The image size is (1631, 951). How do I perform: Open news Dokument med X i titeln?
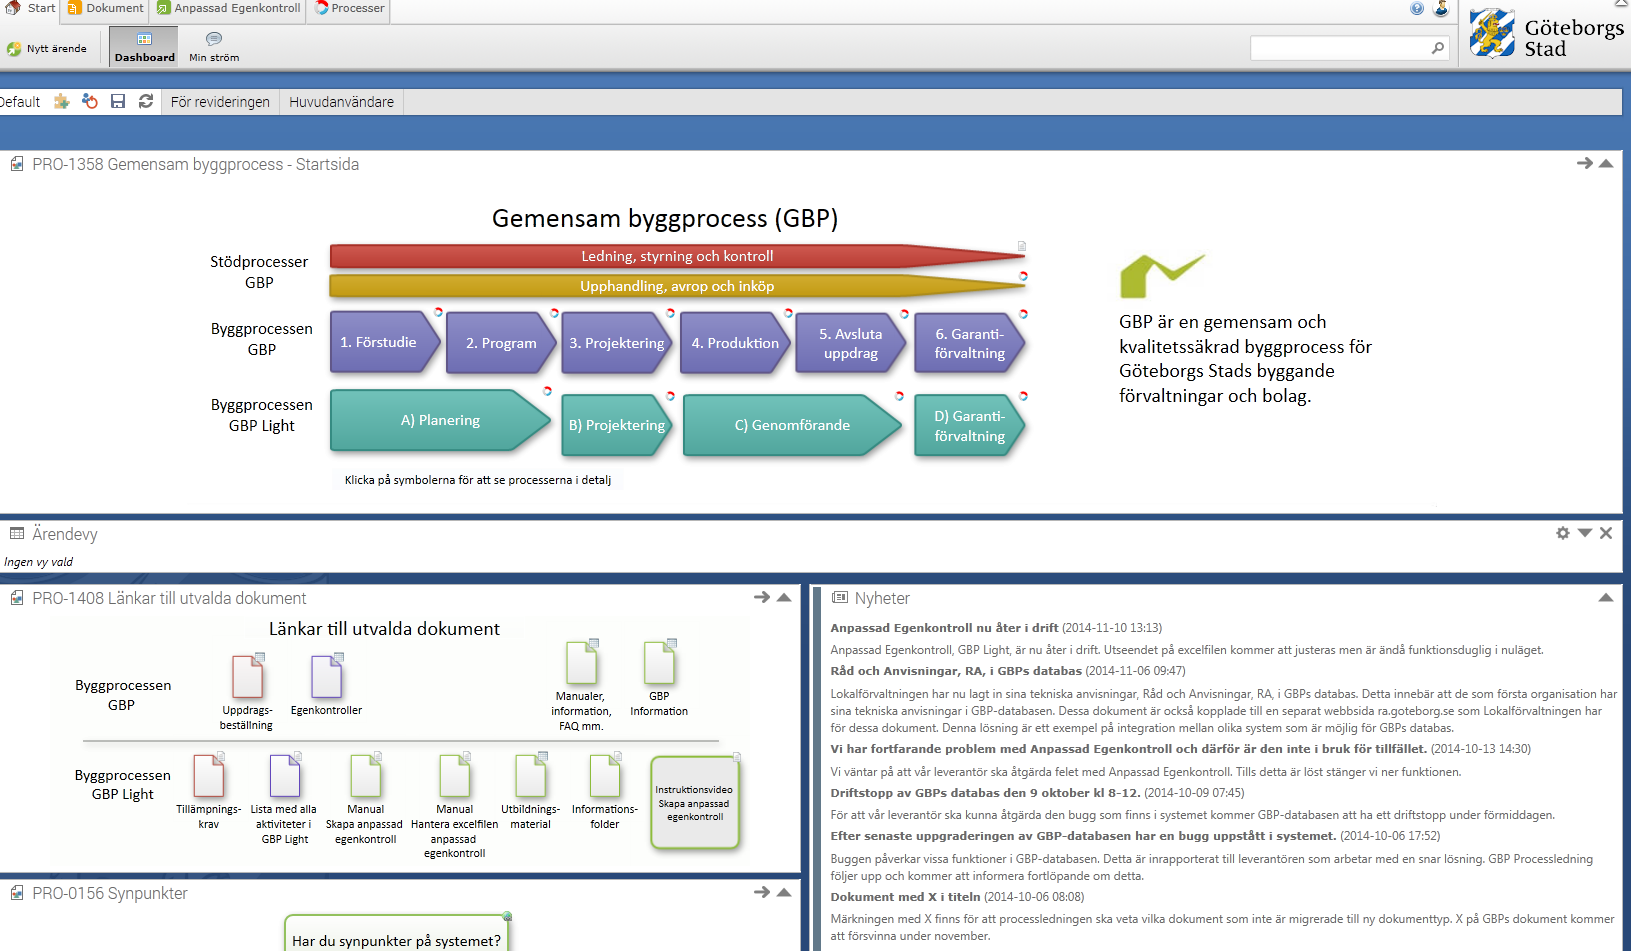click(x=905, y=897)
